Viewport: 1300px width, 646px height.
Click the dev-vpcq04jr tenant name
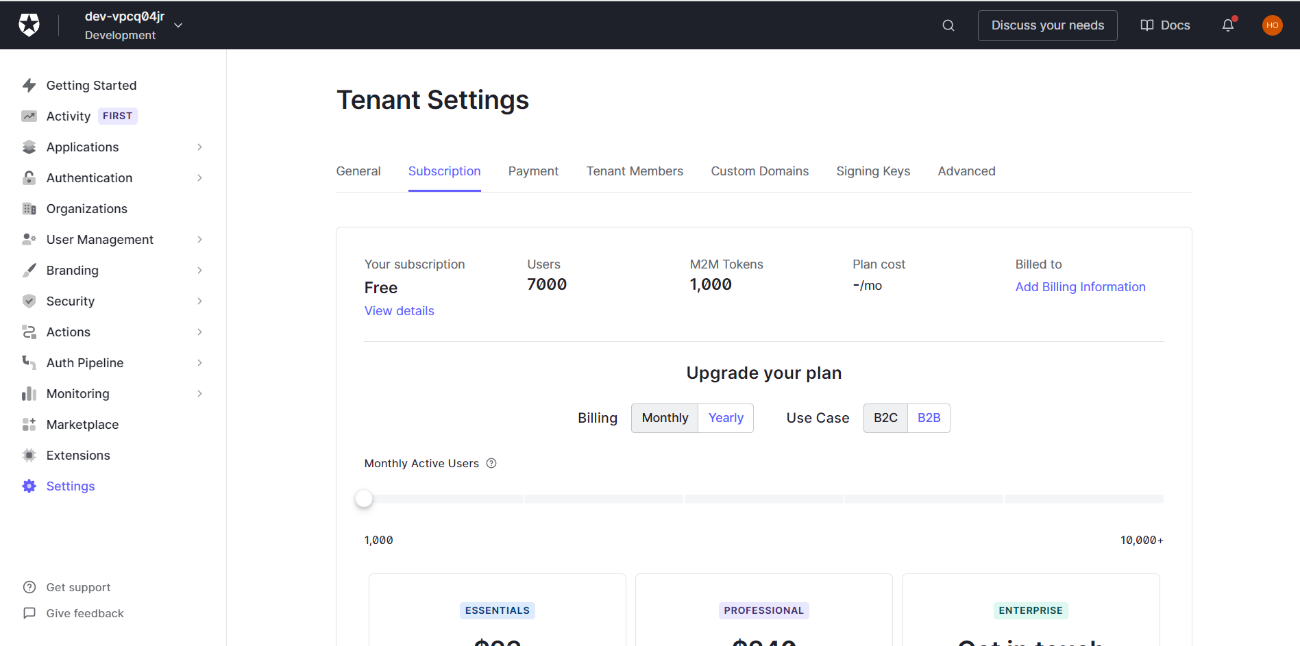(124, 17)
